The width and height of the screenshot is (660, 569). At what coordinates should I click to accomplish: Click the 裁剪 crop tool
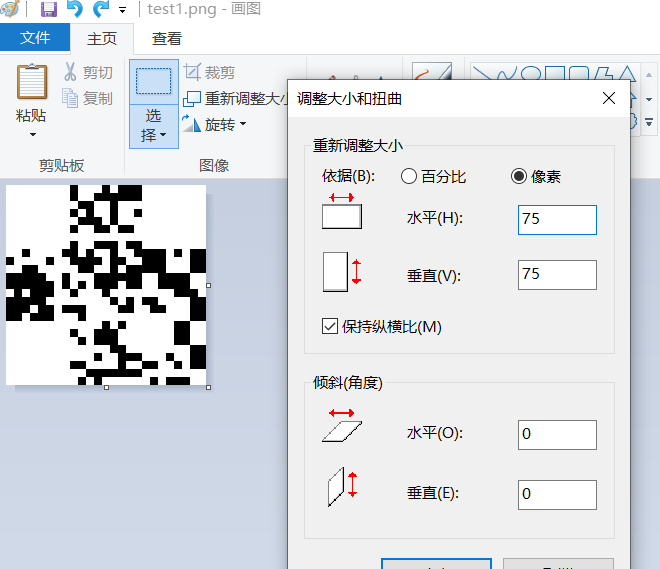[209, 72]
